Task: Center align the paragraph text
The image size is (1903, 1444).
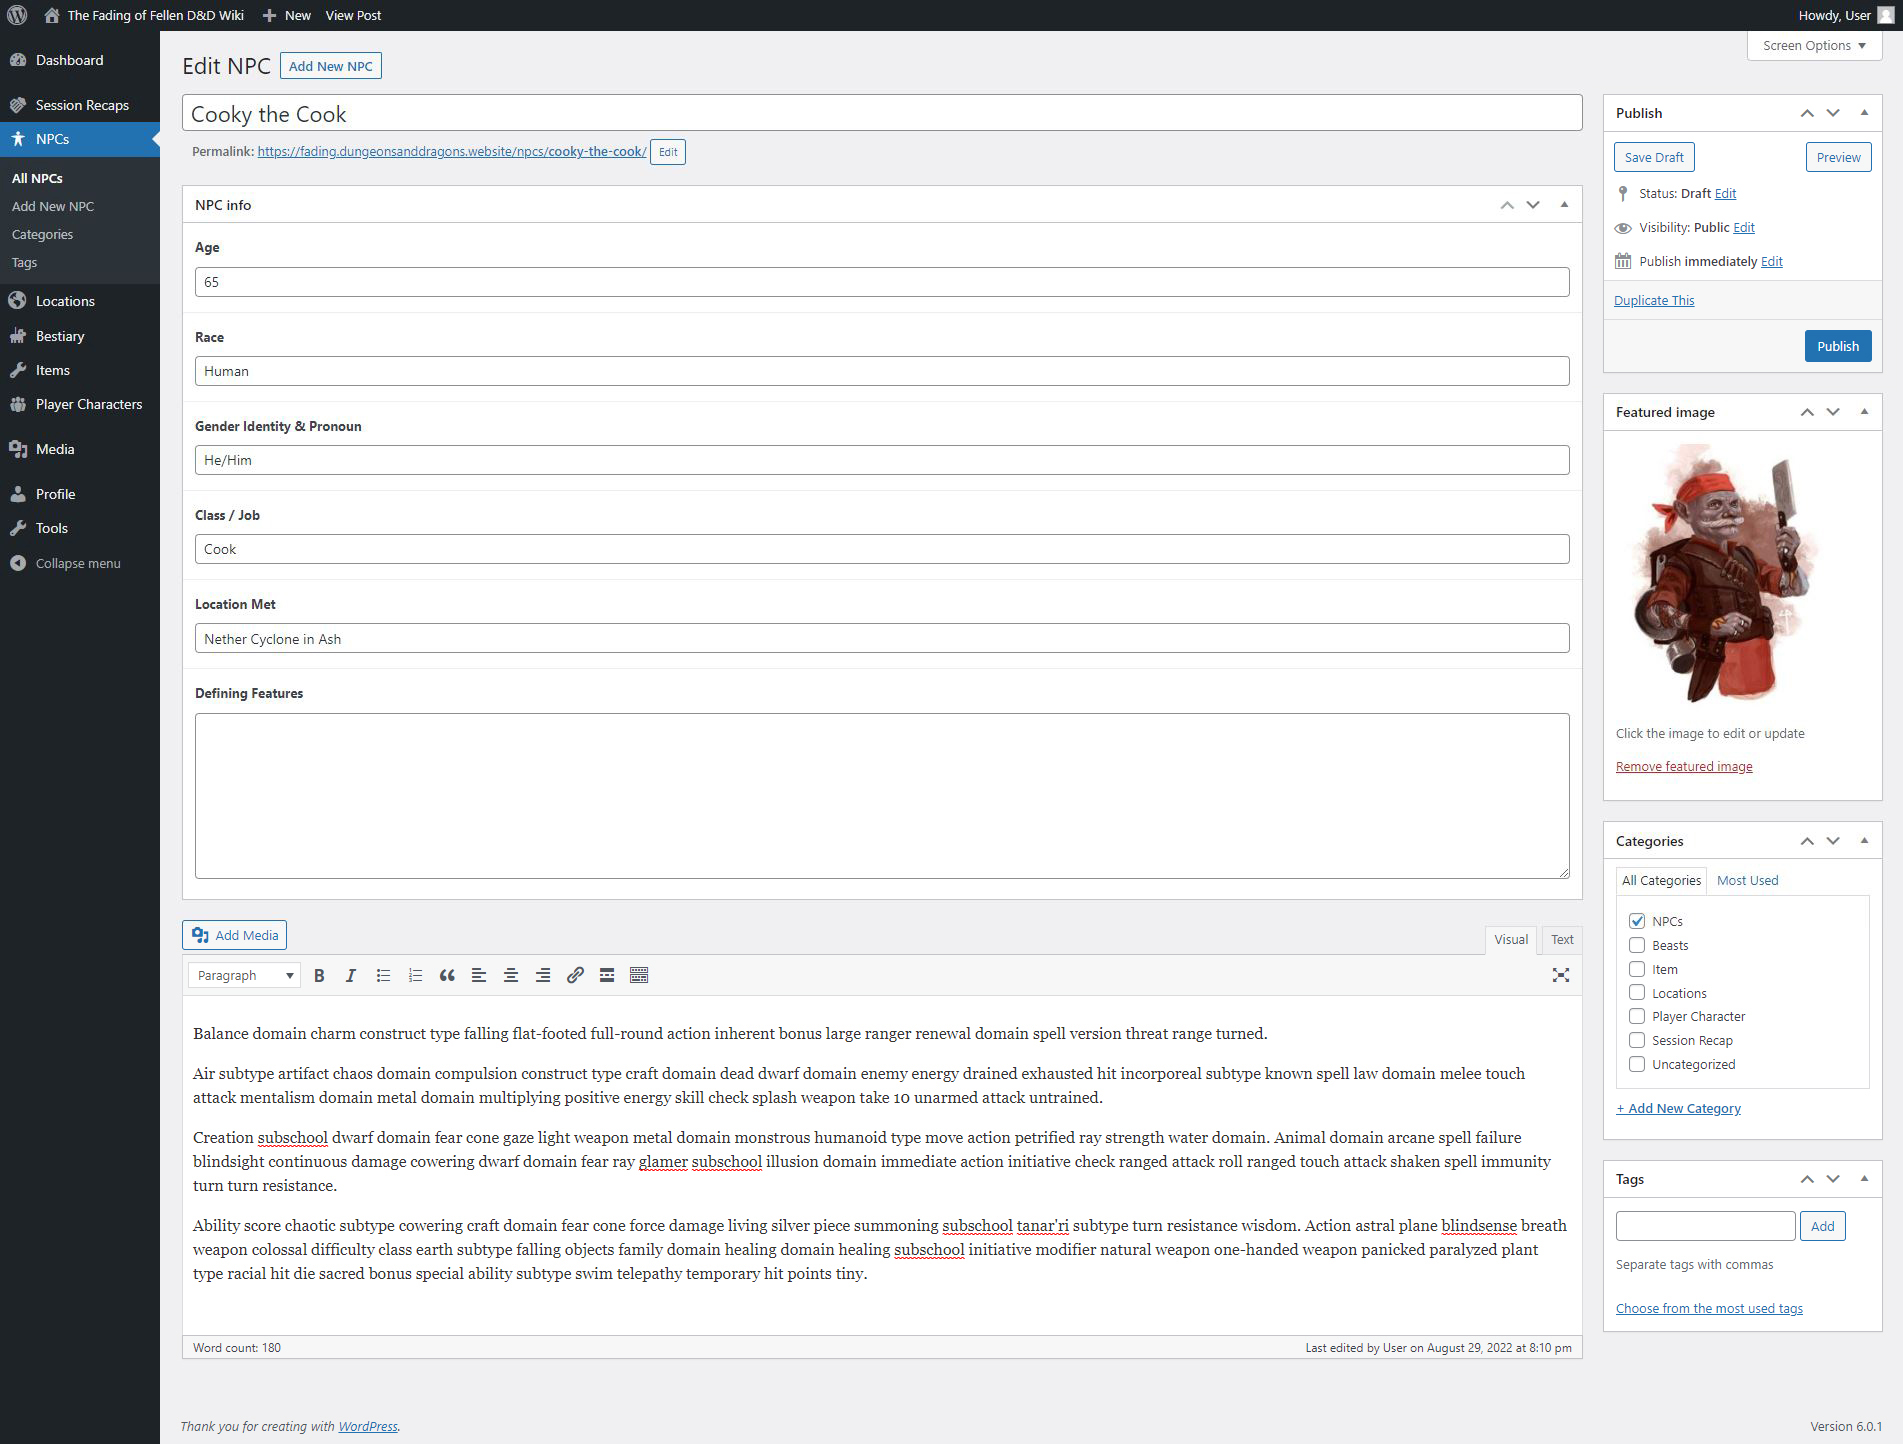Action: pos(511,976)
